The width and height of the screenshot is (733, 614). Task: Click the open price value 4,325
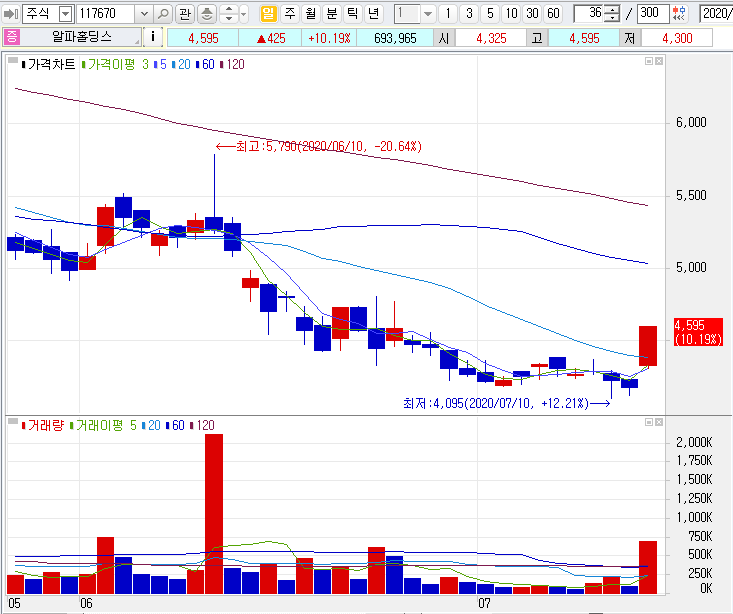point(491,38)
